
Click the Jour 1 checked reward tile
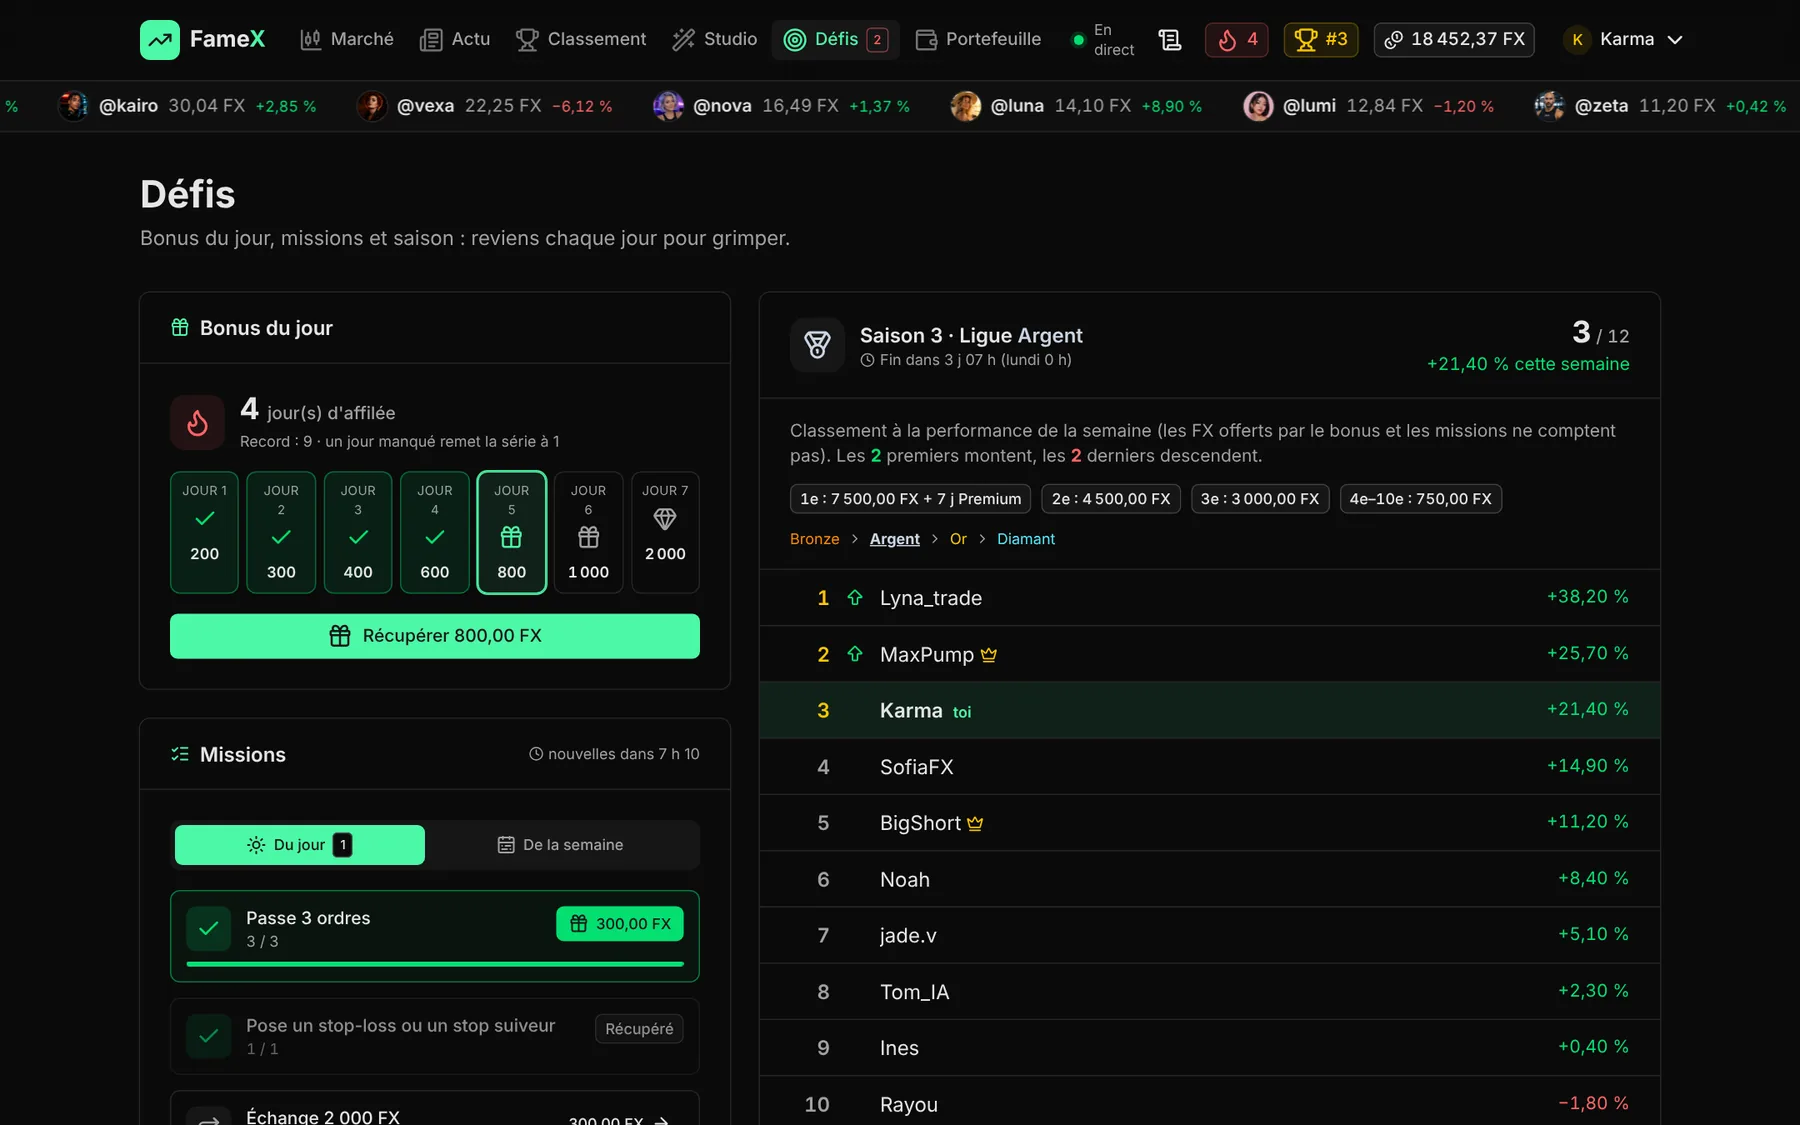(204, 532)
